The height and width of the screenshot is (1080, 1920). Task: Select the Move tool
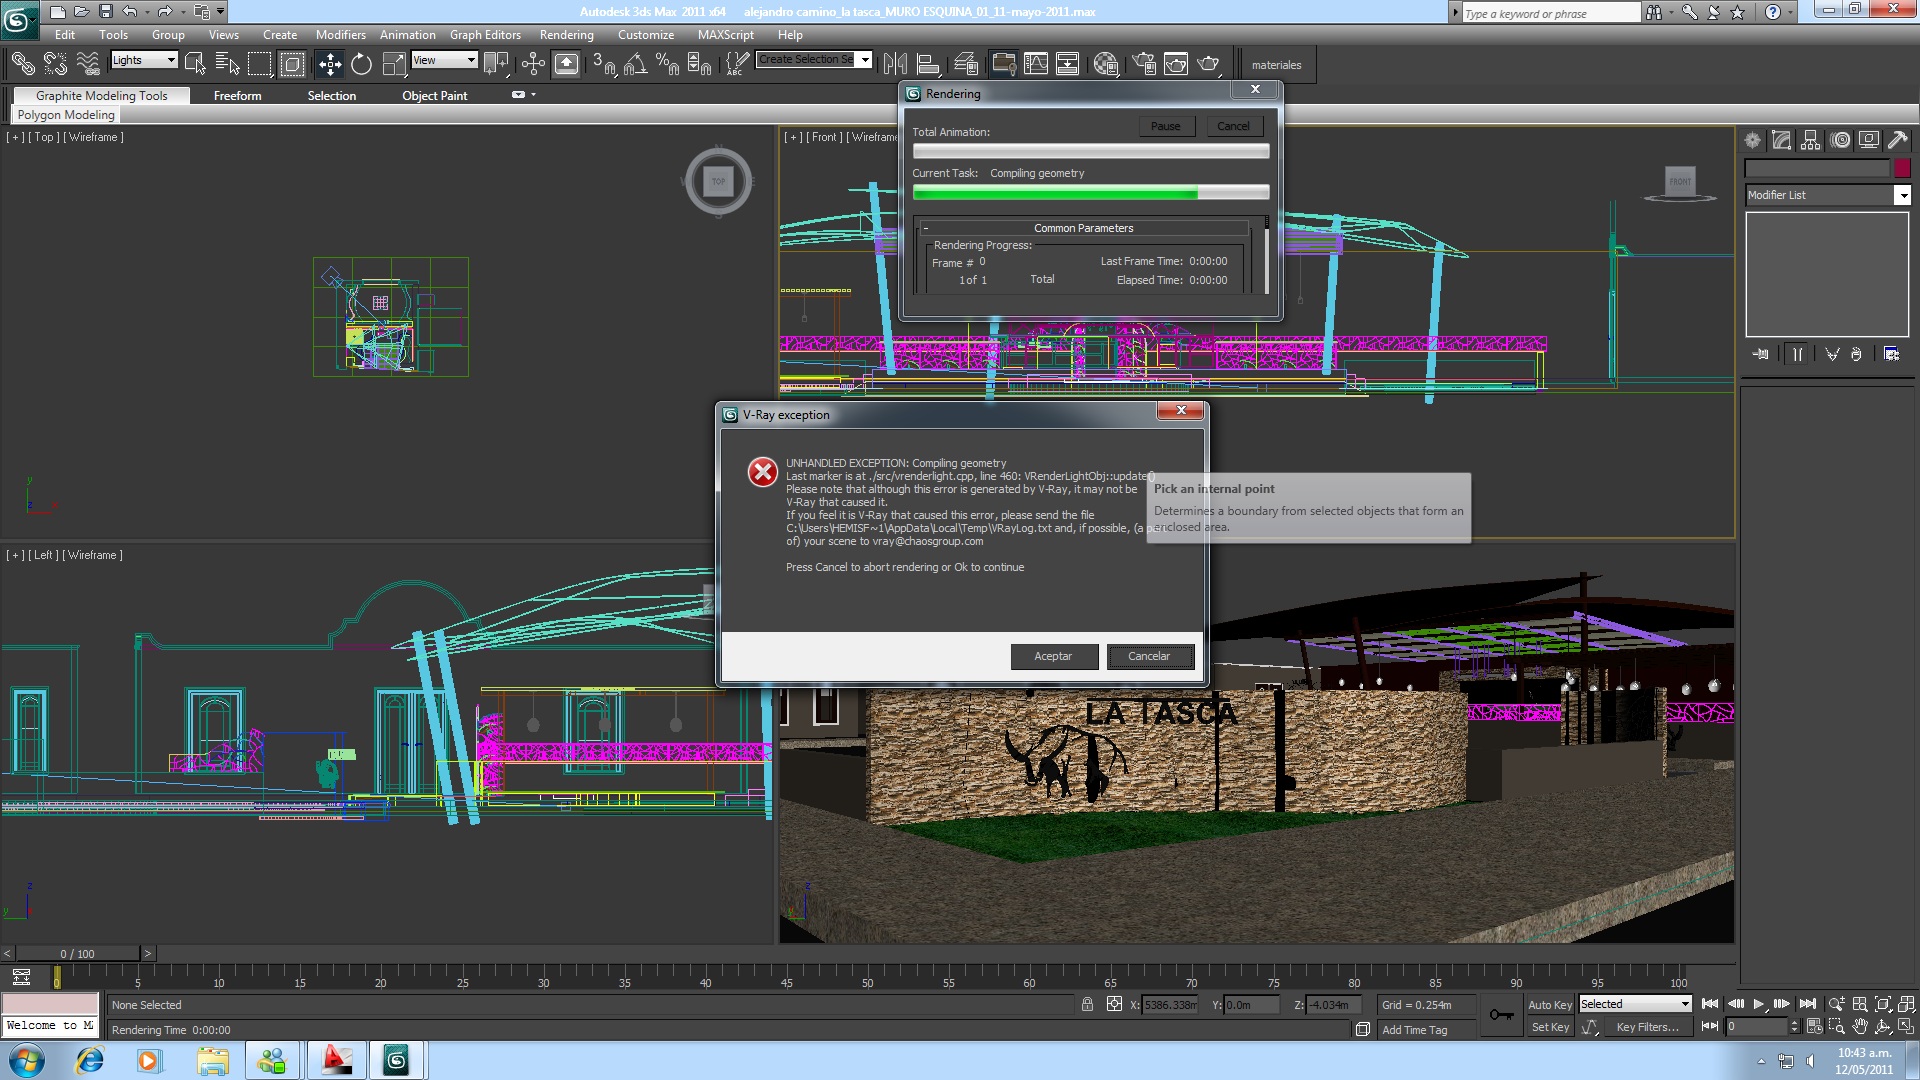329,65
